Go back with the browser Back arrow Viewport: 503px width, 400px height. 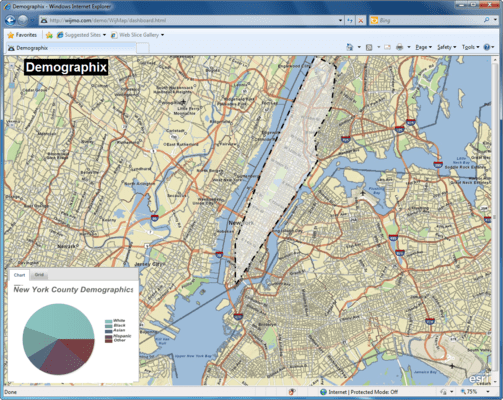click(x=10, y=21)
